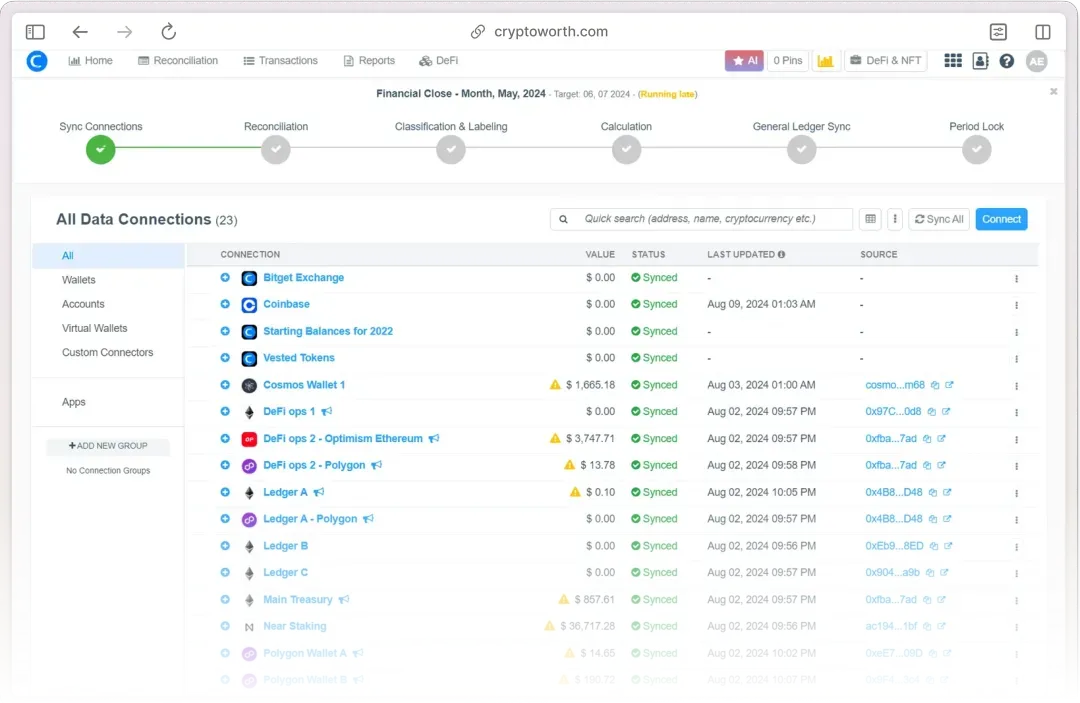Click the AI star button
This screenshot has width=1080, height=703.
(x=744, y=61)
